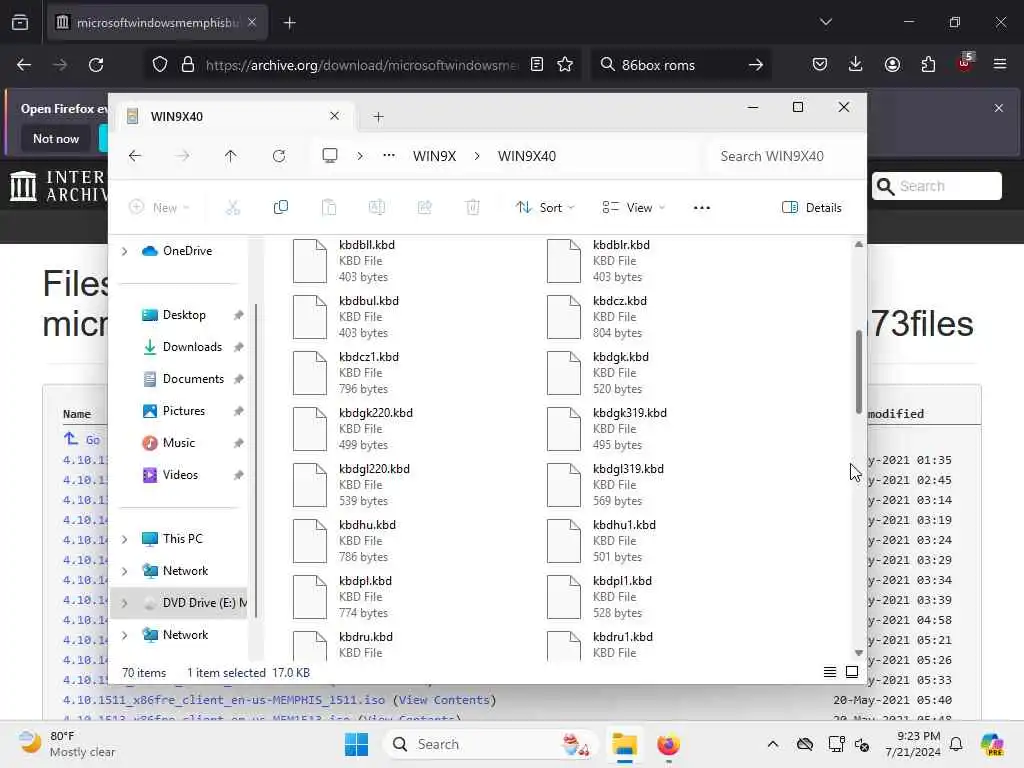1024x768 pixels.
Task: Open Firefox list all tabs dropdown
Action: click(825, 22)
